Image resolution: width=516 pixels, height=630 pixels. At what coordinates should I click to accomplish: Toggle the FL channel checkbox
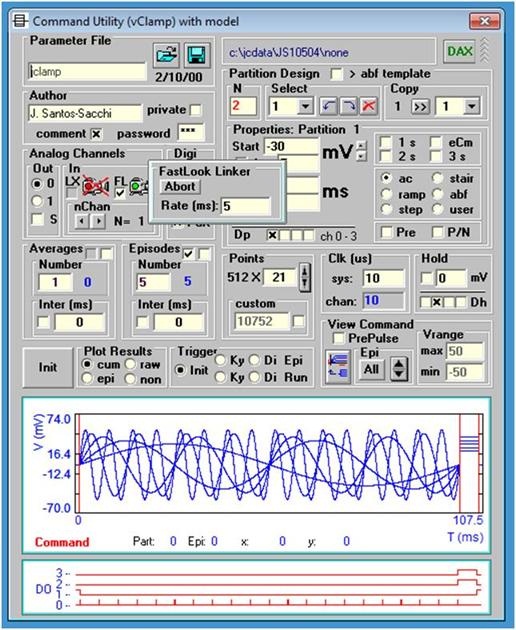click(120, 194)
